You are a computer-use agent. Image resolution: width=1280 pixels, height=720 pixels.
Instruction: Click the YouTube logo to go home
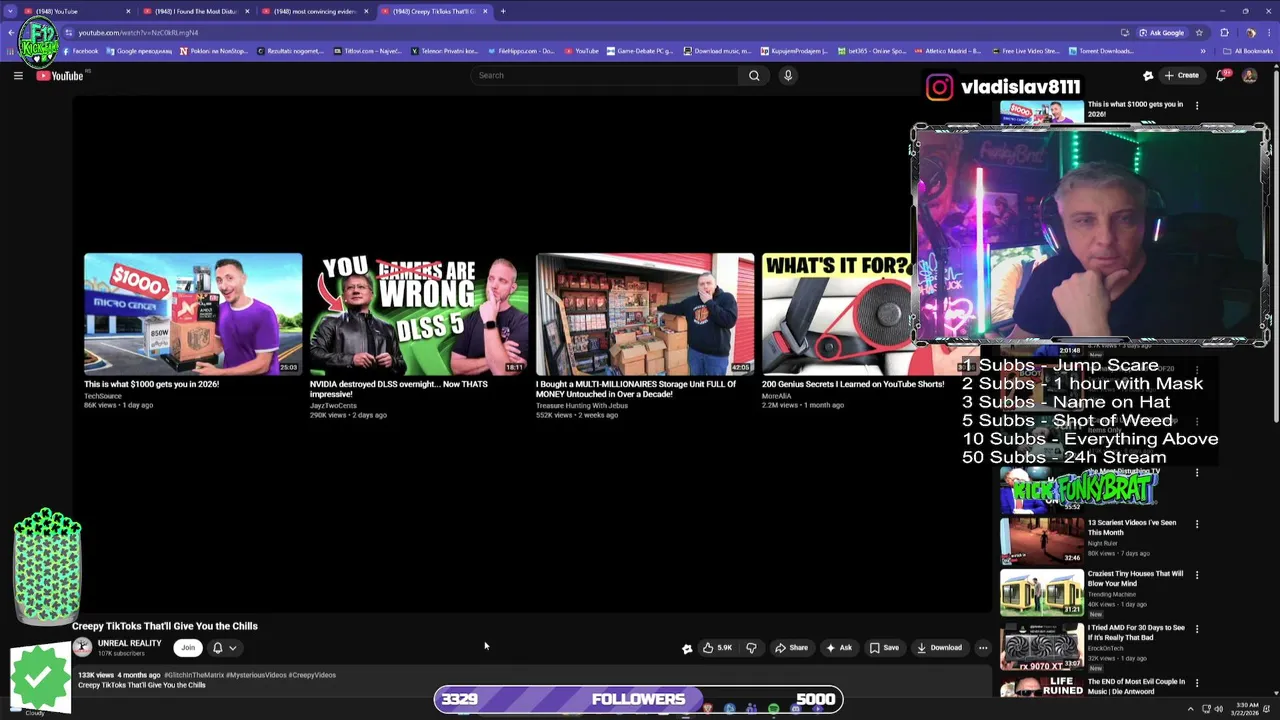60,76
